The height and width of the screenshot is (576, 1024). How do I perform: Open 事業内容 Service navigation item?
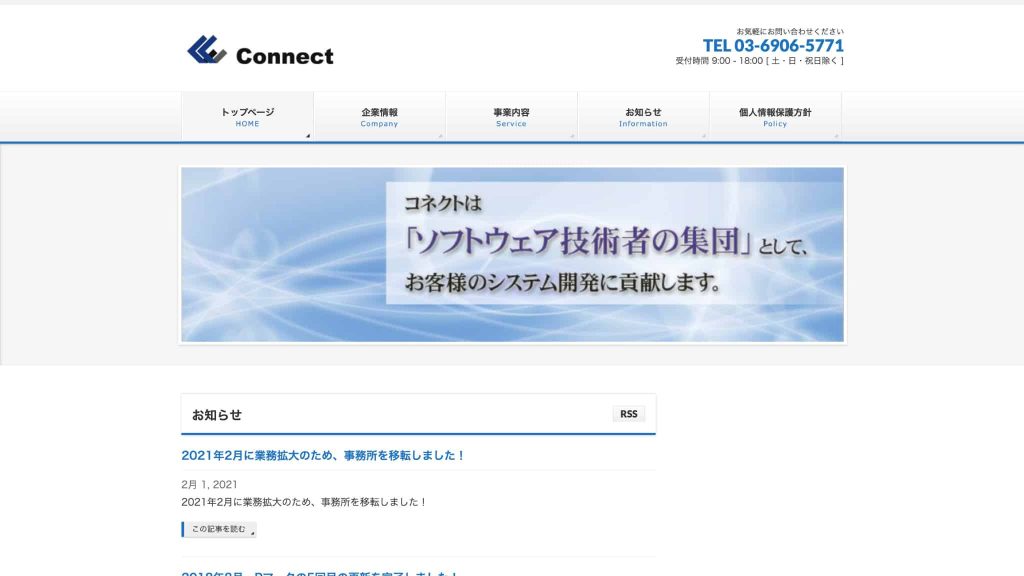[x=511, y=117]
